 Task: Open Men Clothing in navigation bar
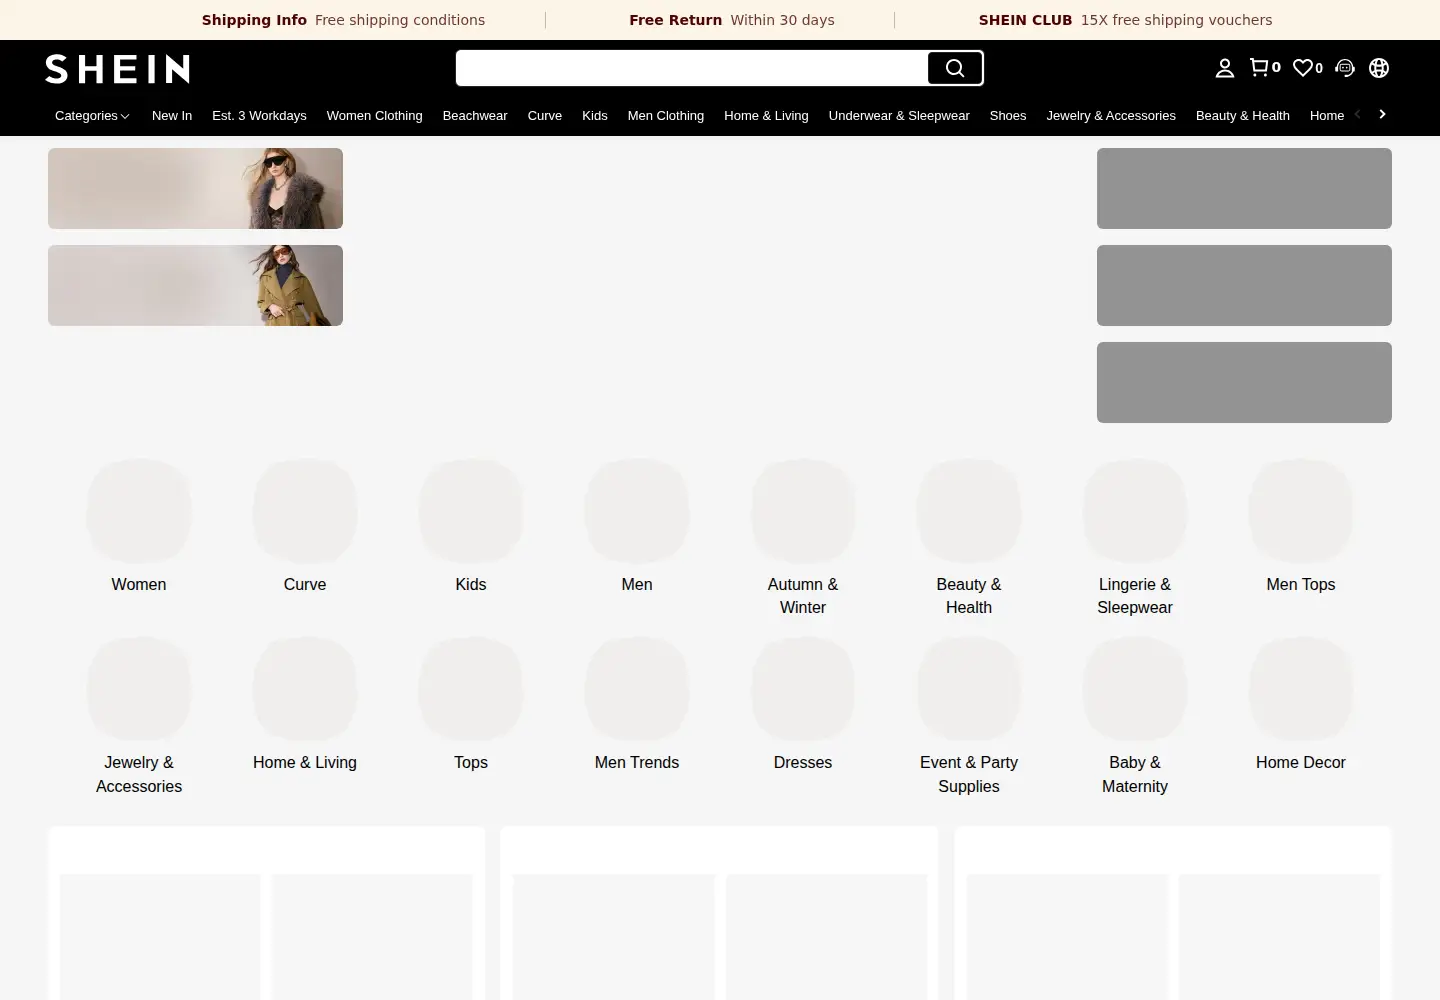pyautogui.click(x=666, y=115)
